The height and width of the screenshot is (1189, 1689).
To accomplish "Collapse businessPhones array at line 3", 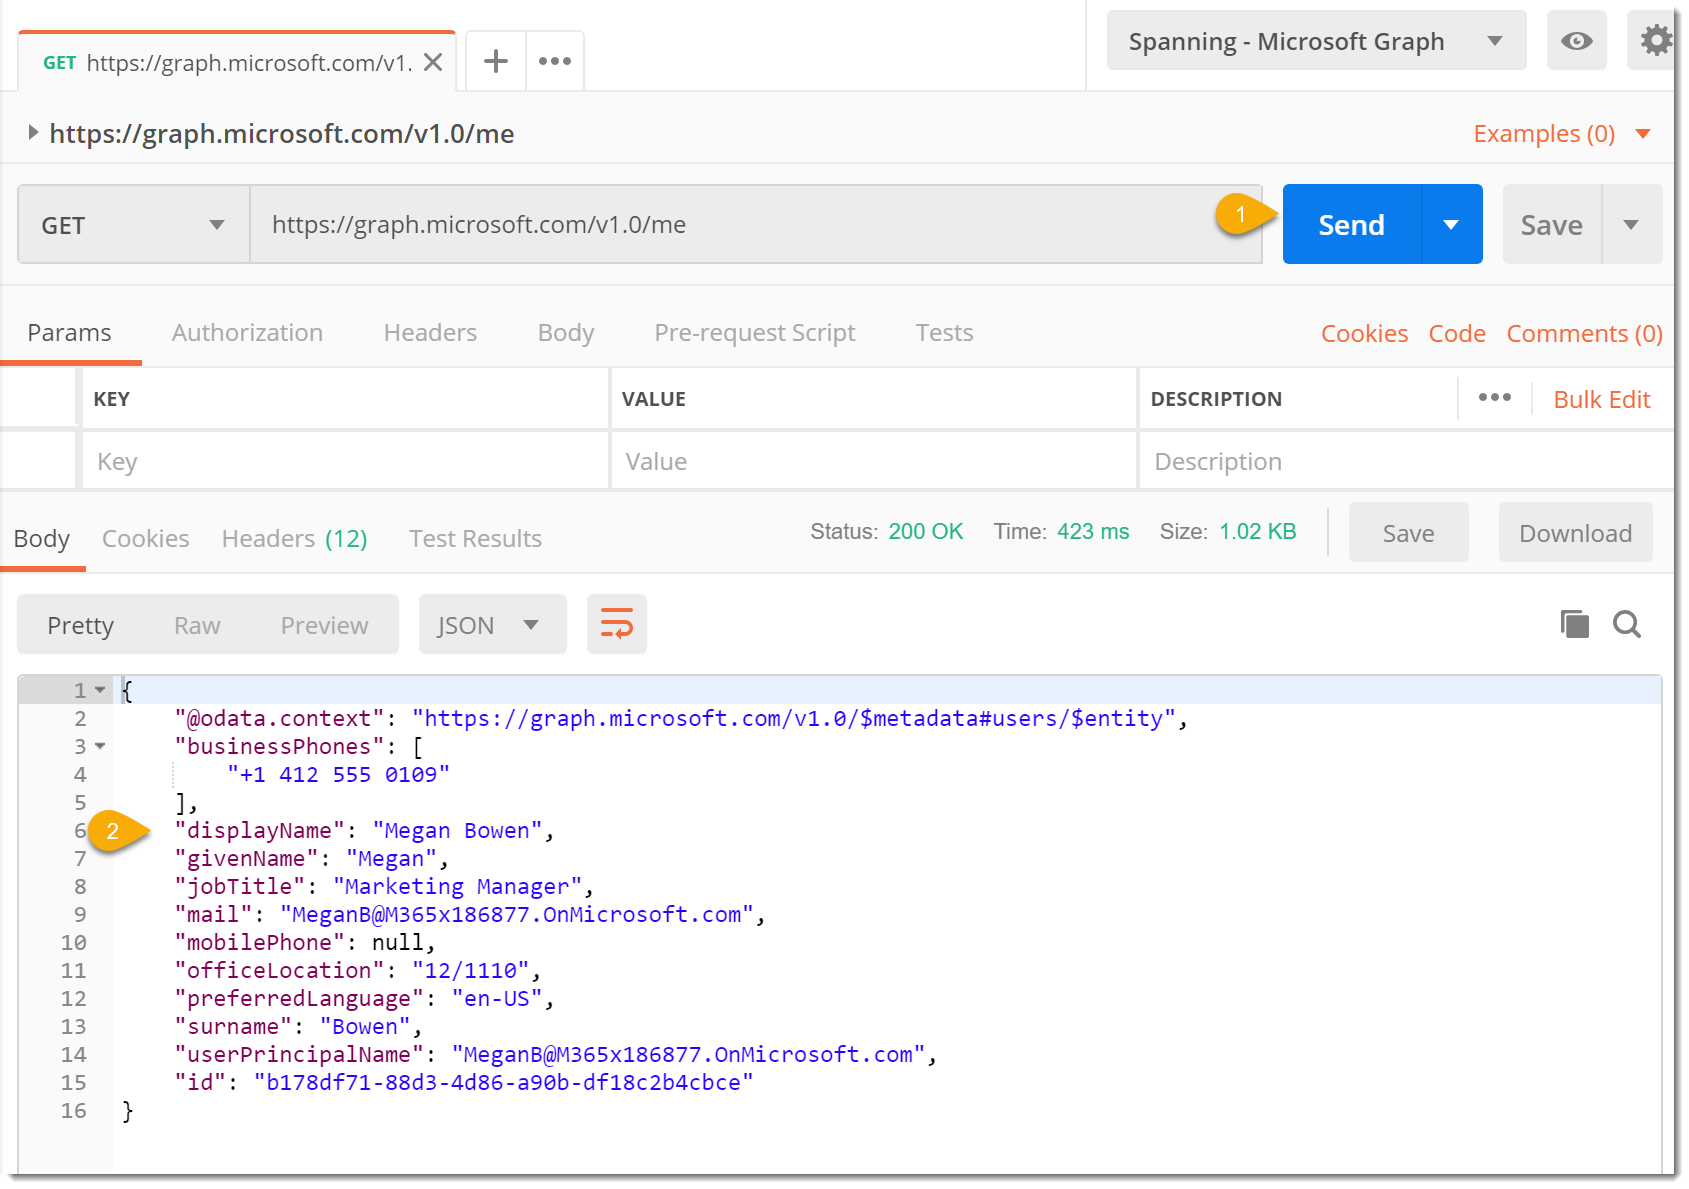I will click(100, 746).
